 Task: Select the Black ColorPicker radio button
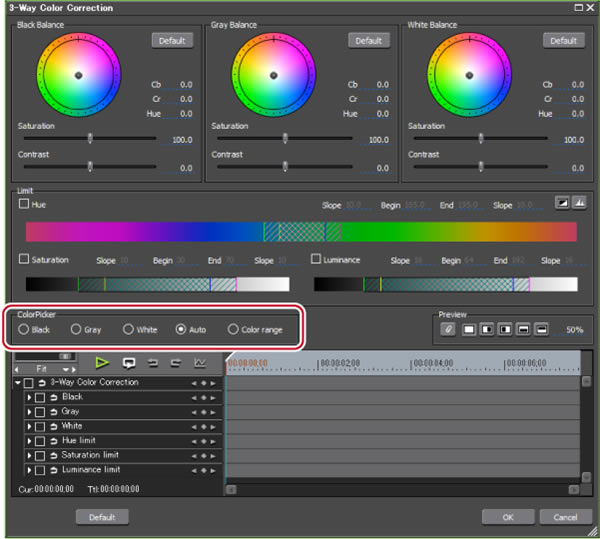(x=23, y=329)
